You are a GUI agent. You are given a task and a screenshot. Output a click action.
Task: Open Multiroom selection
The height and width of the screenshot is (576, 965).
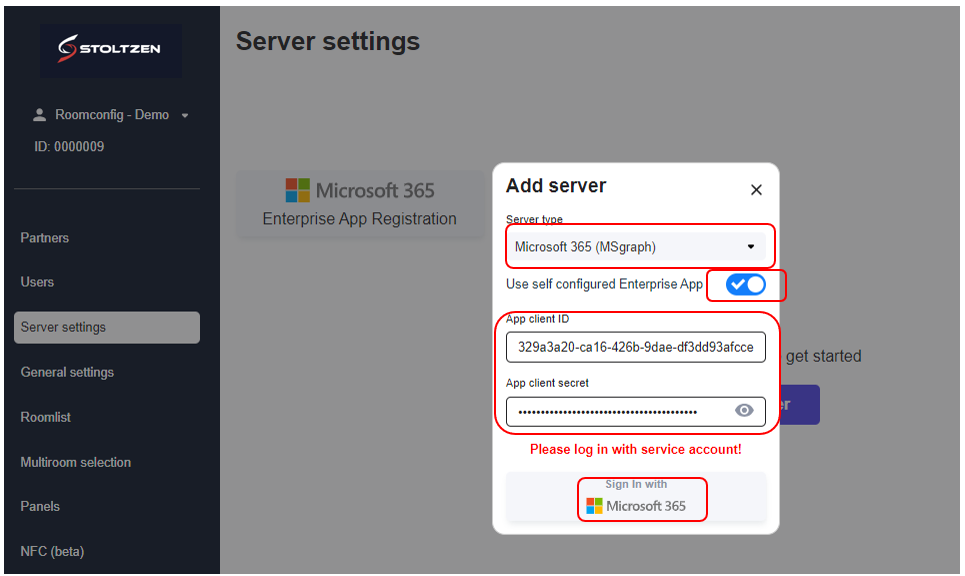76,462
